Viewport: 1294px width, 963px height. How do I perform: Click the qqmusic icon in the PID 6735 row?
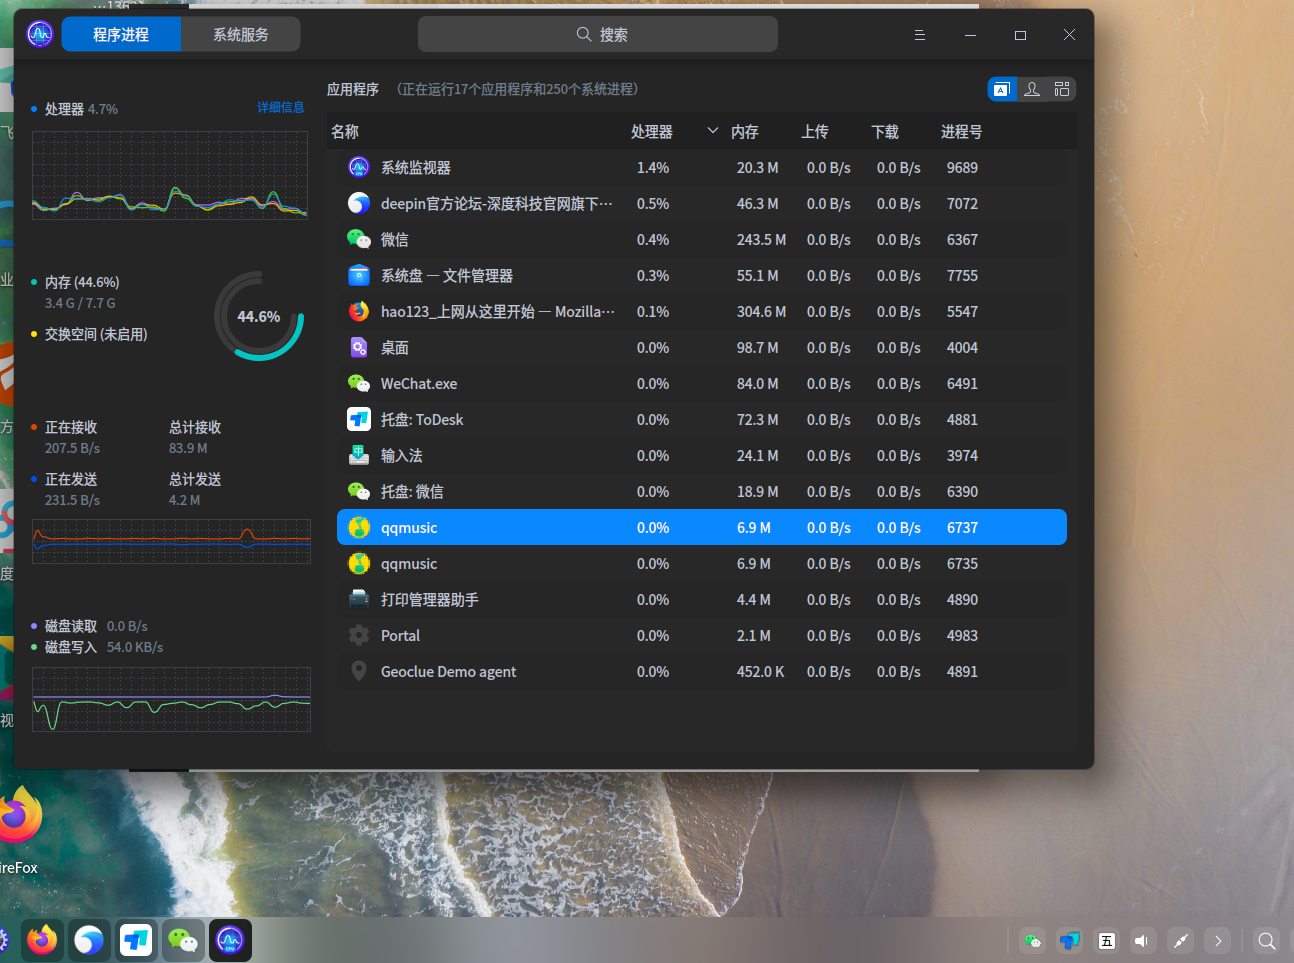(359, 564)
